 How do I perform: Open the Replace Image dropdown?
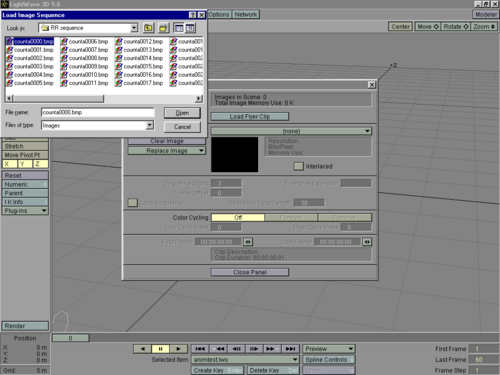coord(167,151)
